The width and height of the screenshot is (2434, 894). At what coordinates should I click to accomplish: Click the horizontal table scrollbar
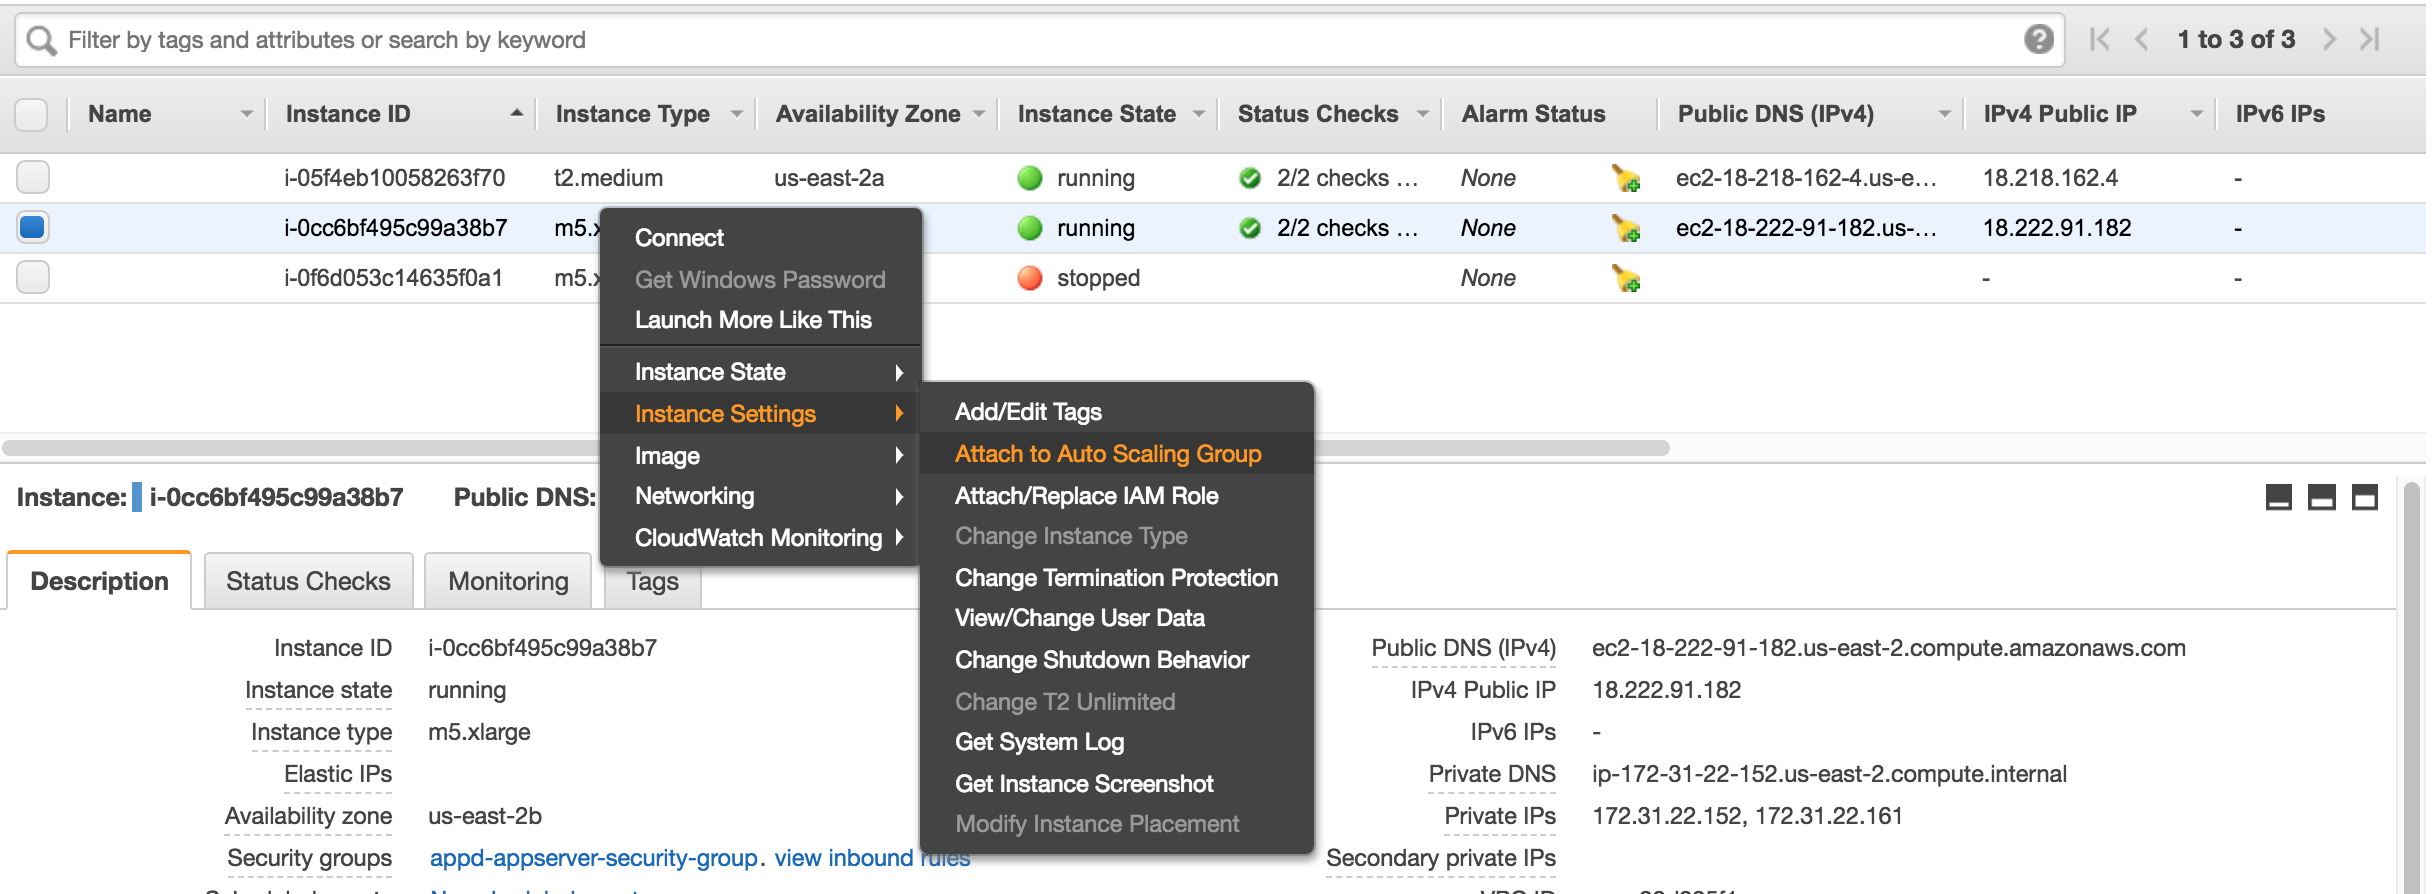(836, 447)
